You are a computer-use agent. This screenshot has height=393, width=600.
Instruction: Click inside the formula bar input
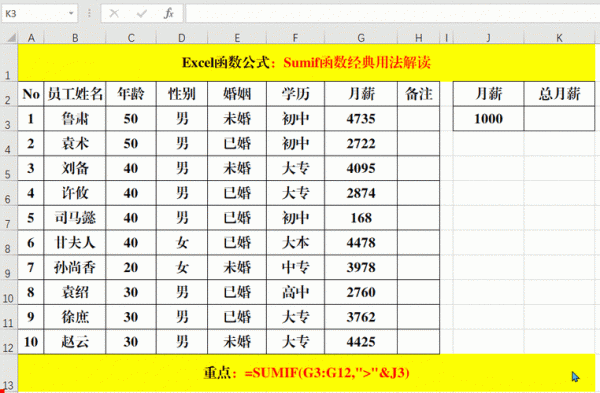pos(393,14)
